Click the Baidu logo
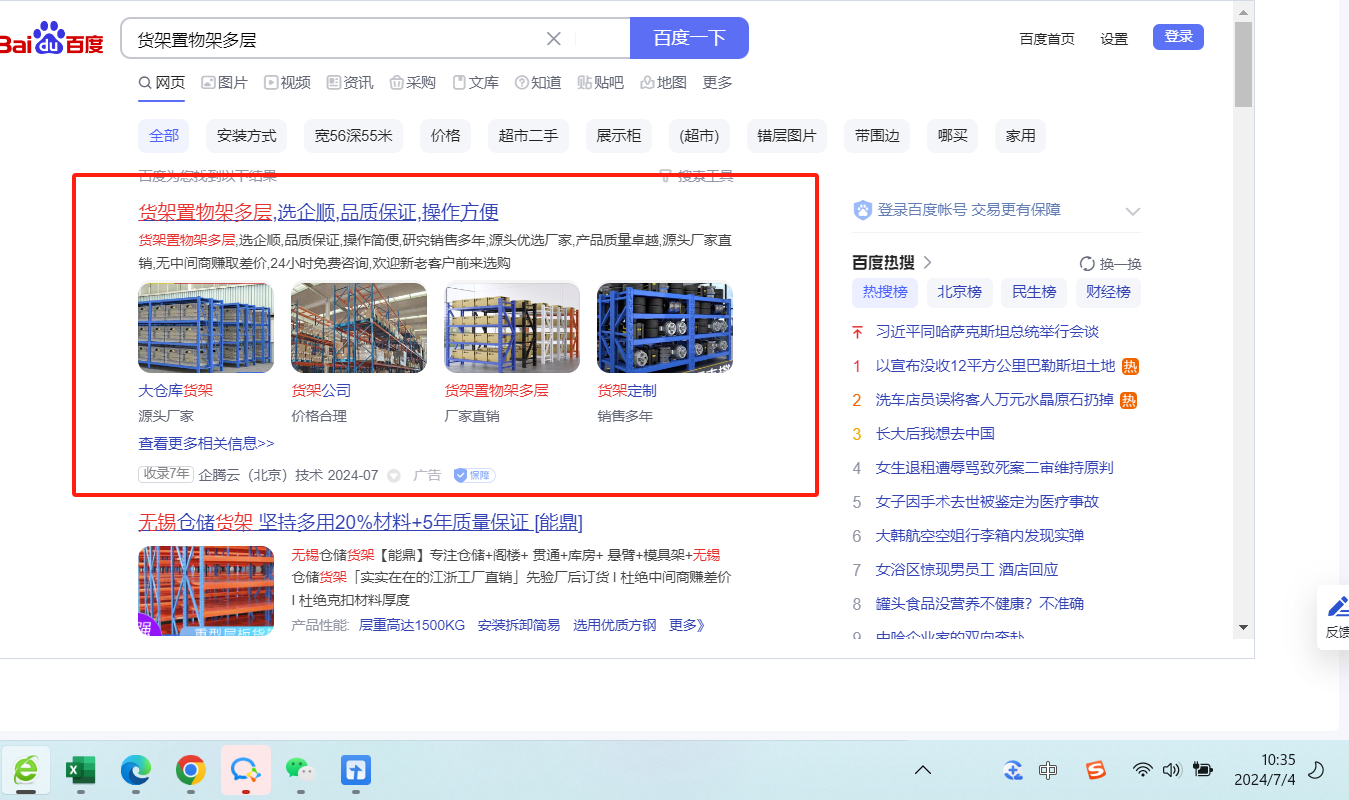The width and height of the screenshot is (1349, 800). [x=51, y=40]
